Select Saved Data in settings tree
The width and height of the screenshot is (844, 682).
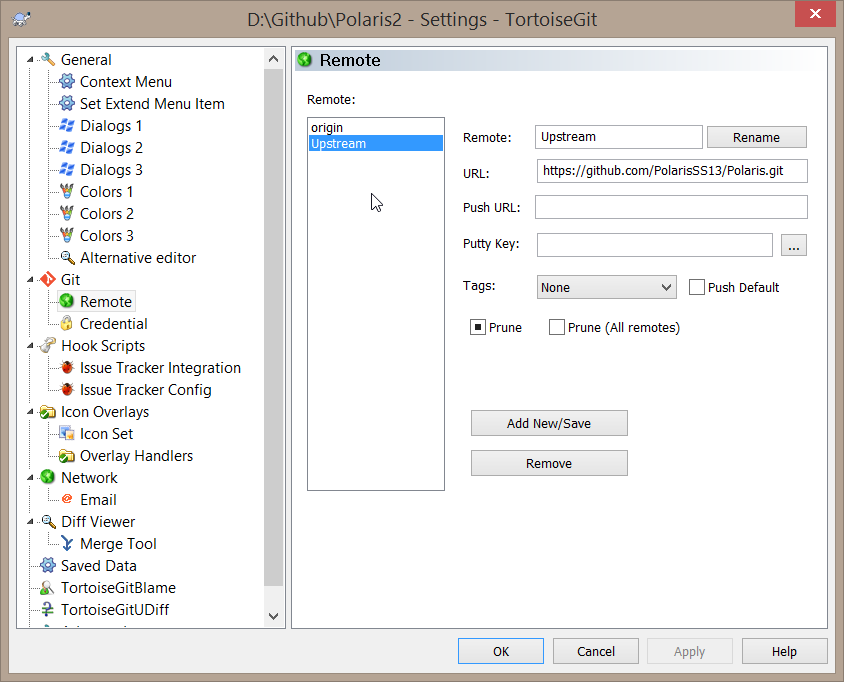tap(99, 566)
